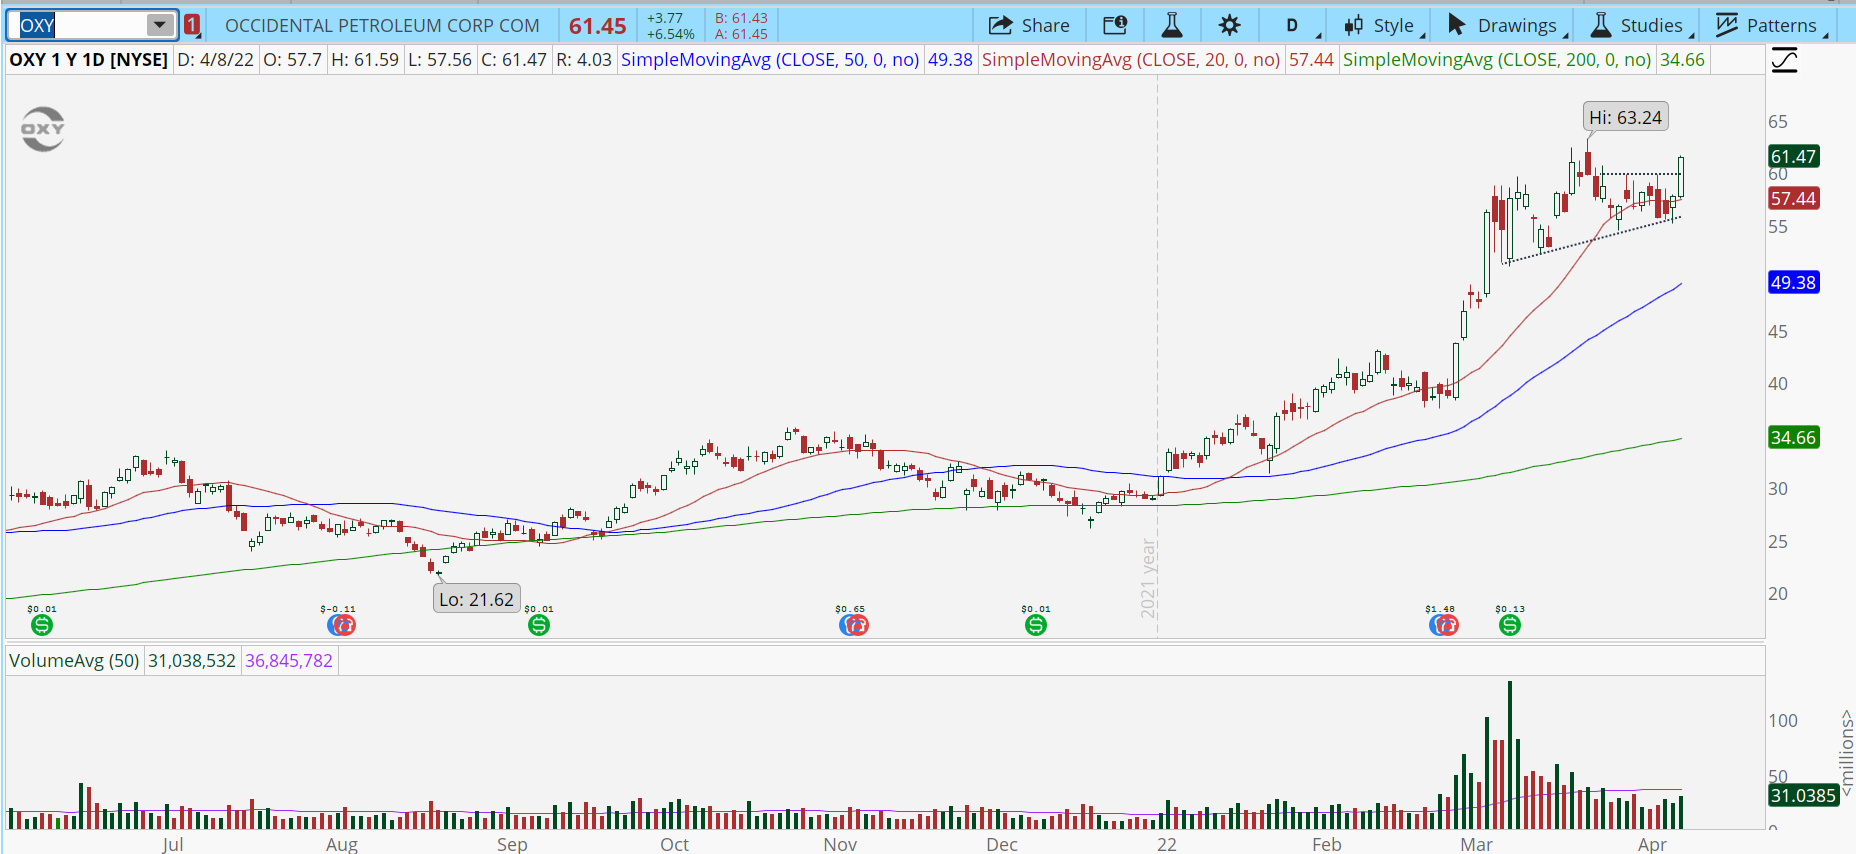
Task: Click the OXY company logo on chart
Action: [x=43, y=129]
